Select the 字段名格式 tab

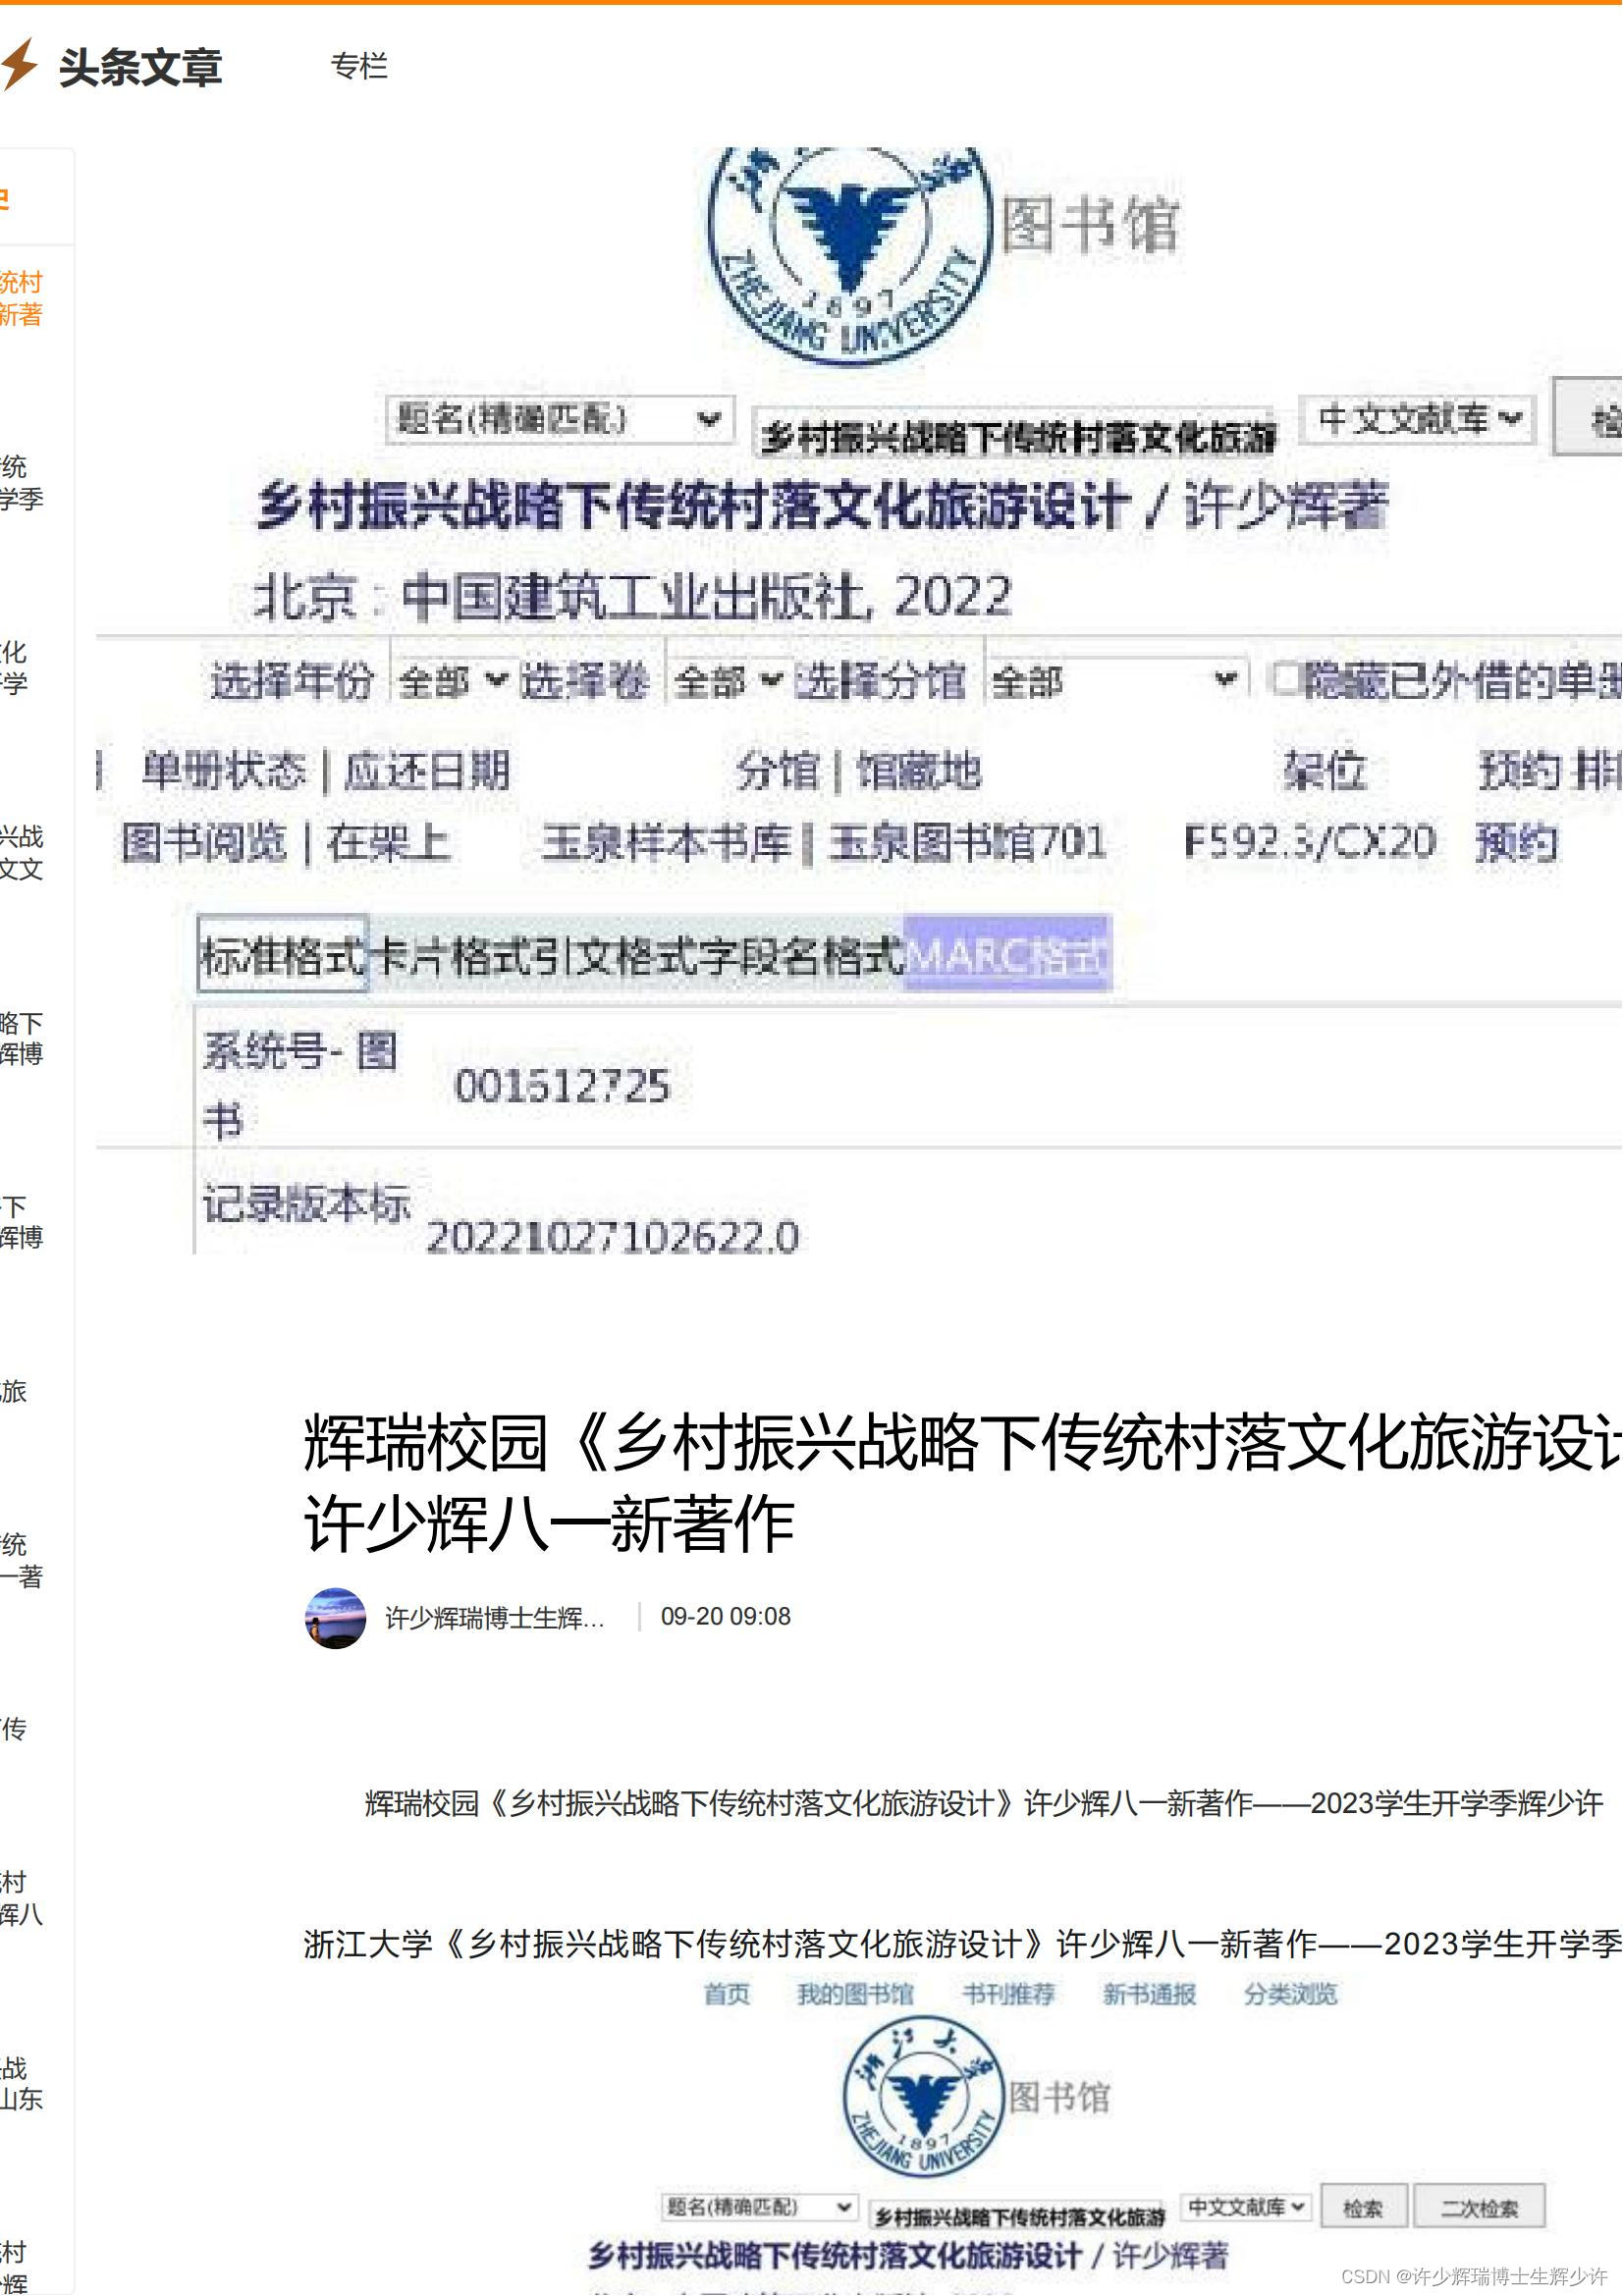coord(800,956)
